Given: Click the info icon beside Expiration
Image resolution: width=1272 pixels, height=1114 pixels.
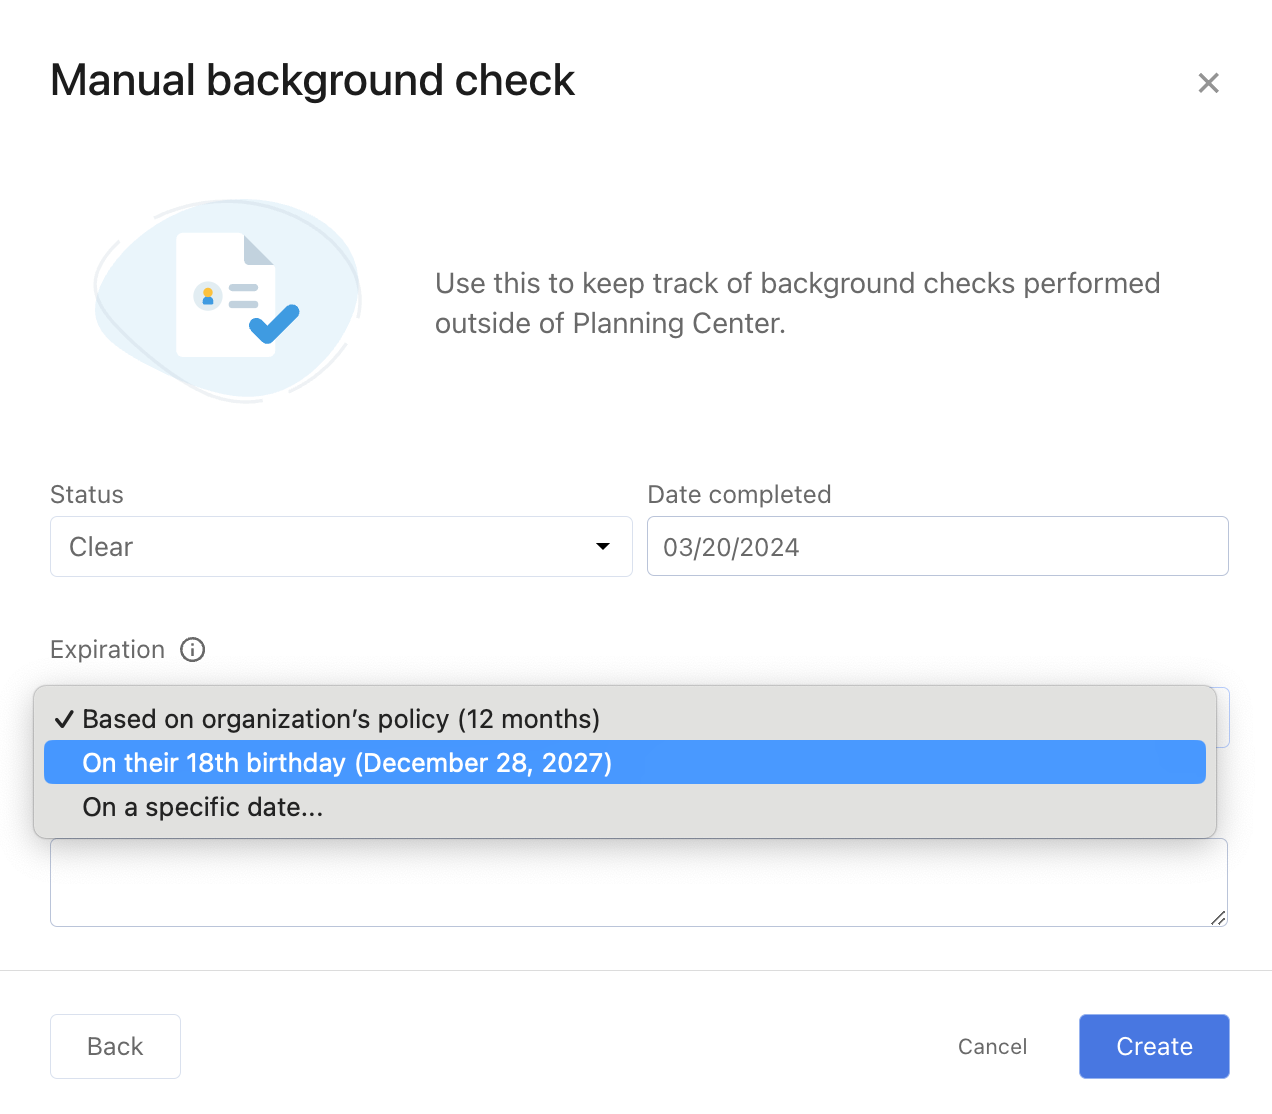Looking at the screenshot, I should click(192, 650).
